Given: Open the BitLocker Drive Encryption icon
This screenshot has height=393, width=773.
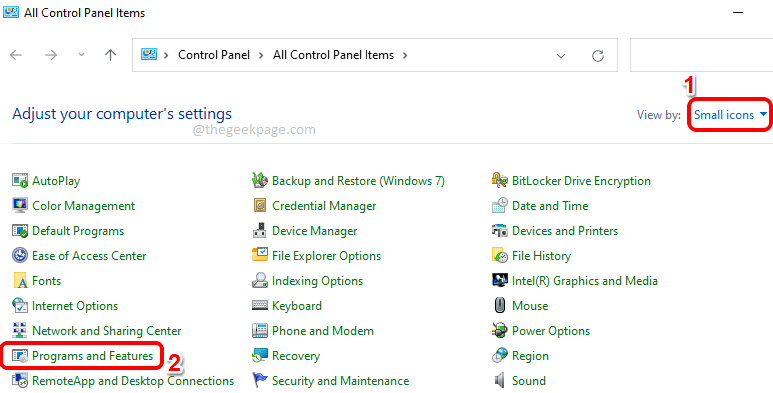Looking at the screenshot, I should pos(499,181).
